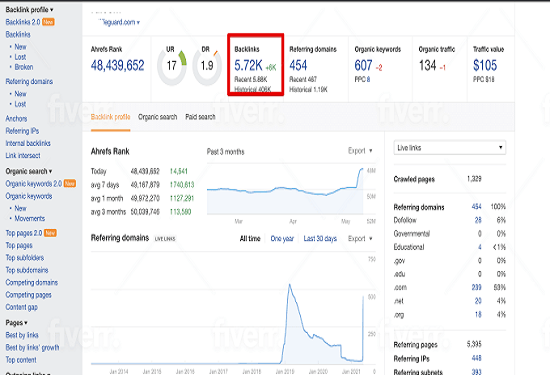
Task: Click the 607 organic keywords value
Action: point(363,65)
